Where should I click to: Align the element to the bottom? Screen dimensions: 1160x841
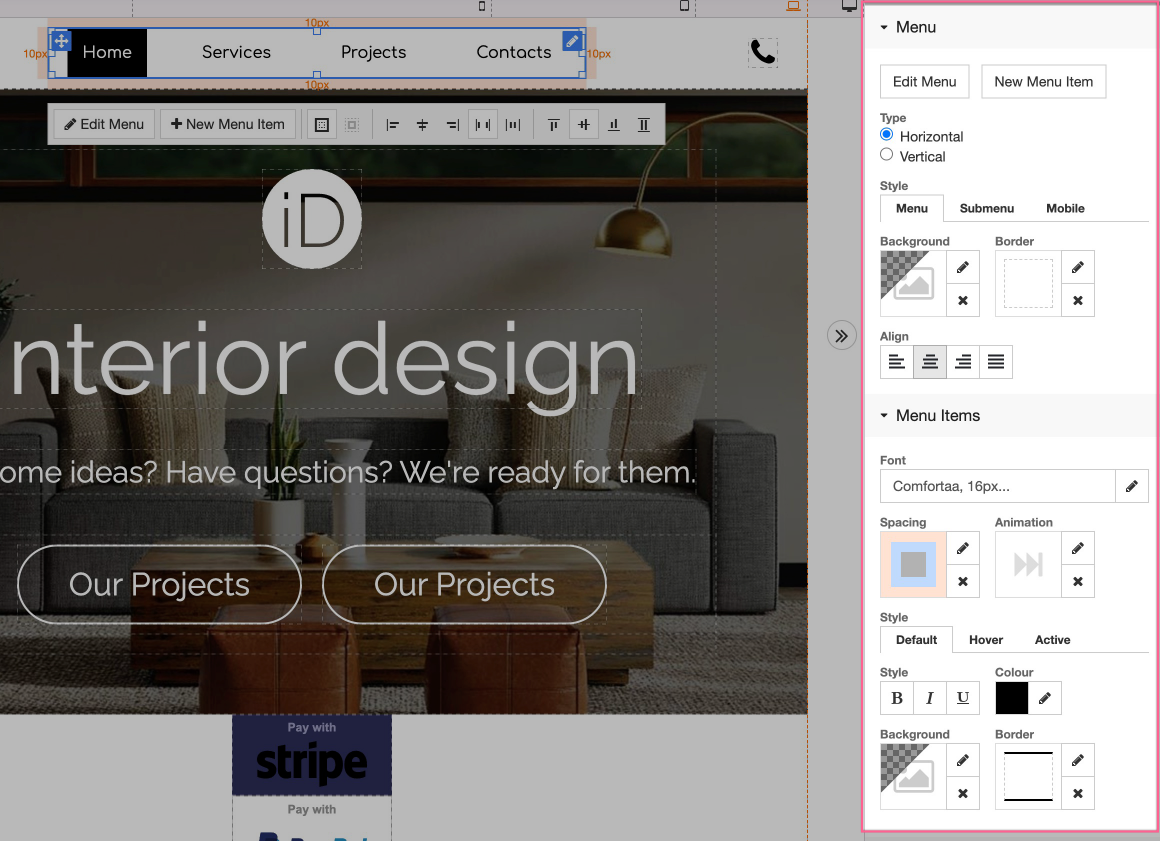click(x=614, y=124)
